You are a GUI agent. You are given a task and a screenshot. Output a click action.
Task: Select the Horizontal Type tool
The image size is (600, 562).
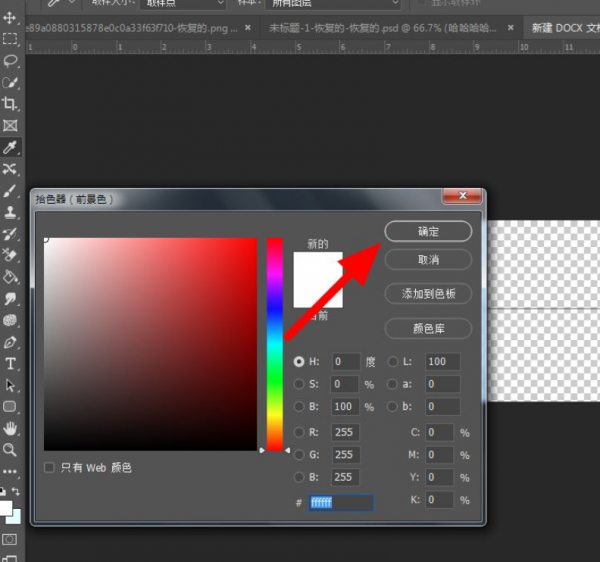[10, 363]
